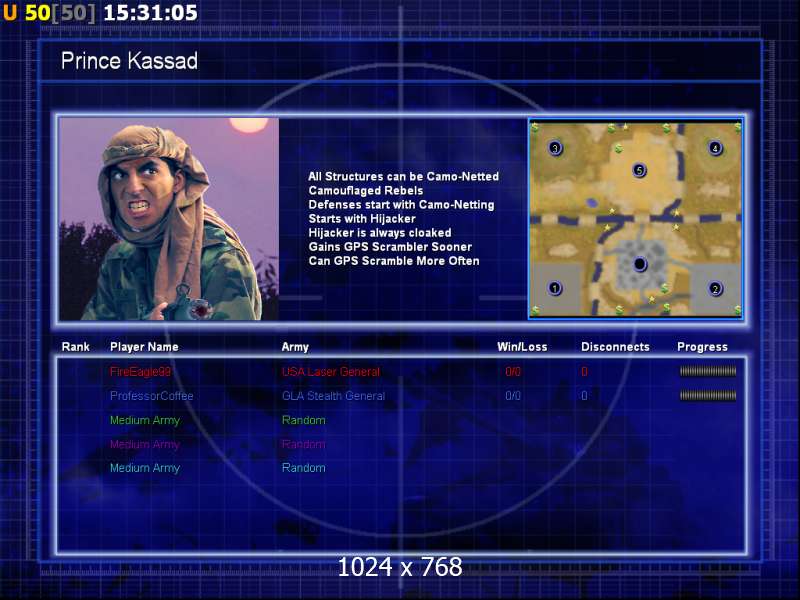
Task: Select the purple Medium Army player
Action: pyautogui.click(x=145, y=444)
